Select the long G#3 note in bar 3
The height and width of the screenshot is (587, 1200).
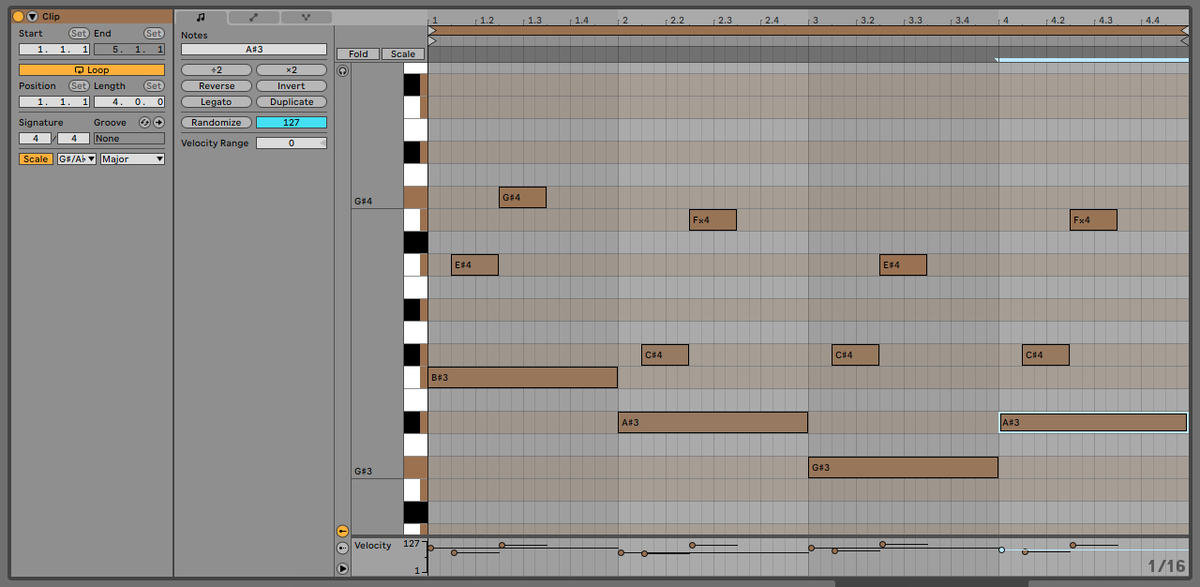click(x=903, y=467)
